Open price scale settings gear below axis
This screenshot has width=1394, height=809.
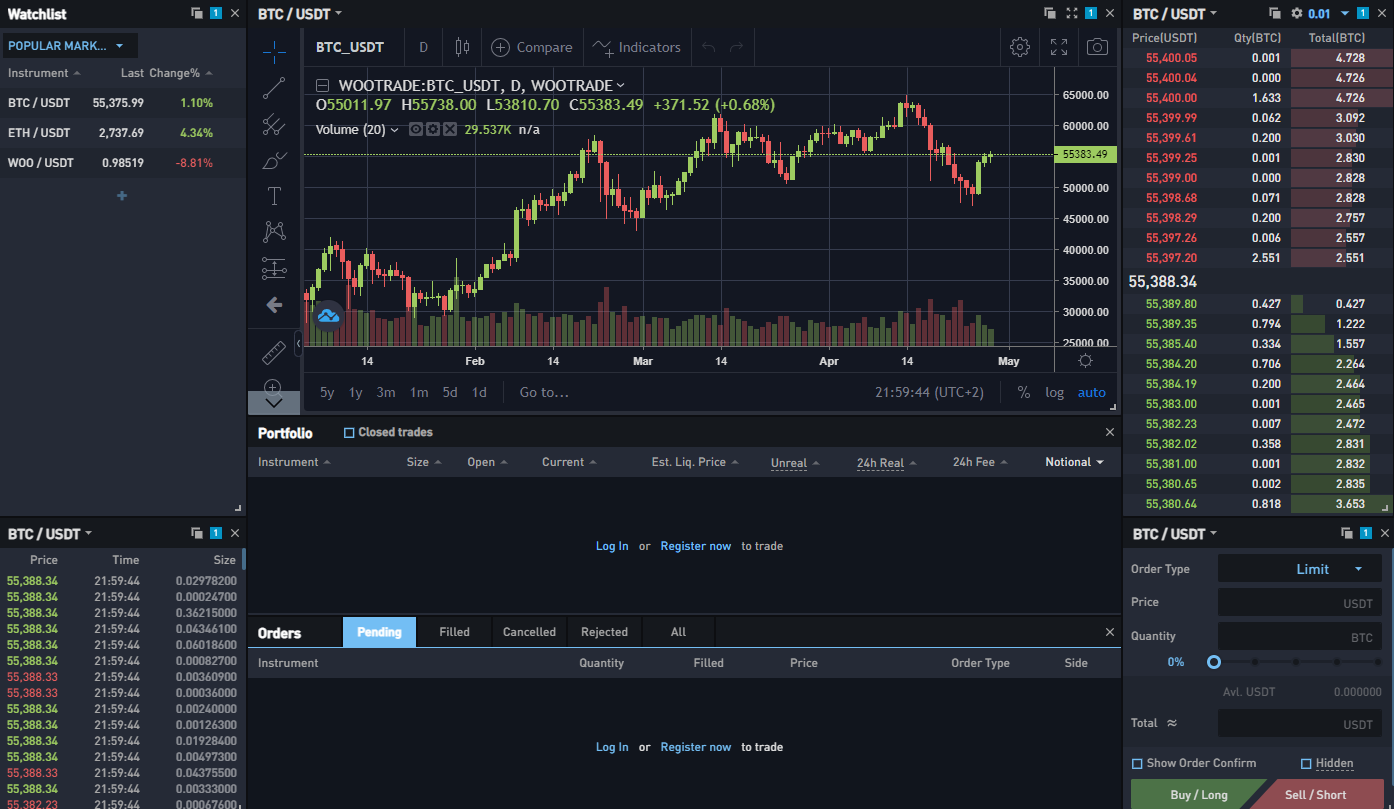[x=1085, y=361]
